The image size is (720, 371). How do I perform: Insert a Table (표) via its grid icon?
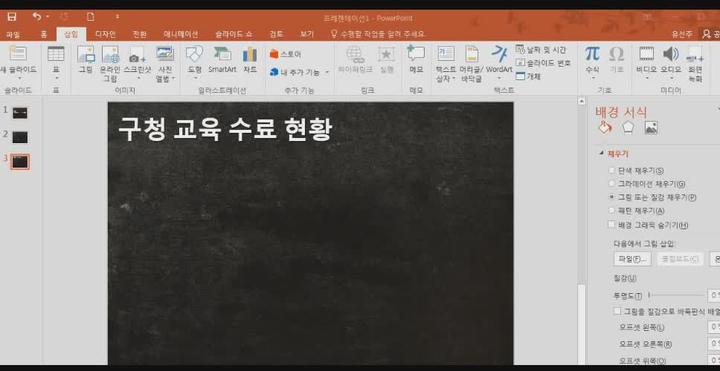click(x=56, y=54)
